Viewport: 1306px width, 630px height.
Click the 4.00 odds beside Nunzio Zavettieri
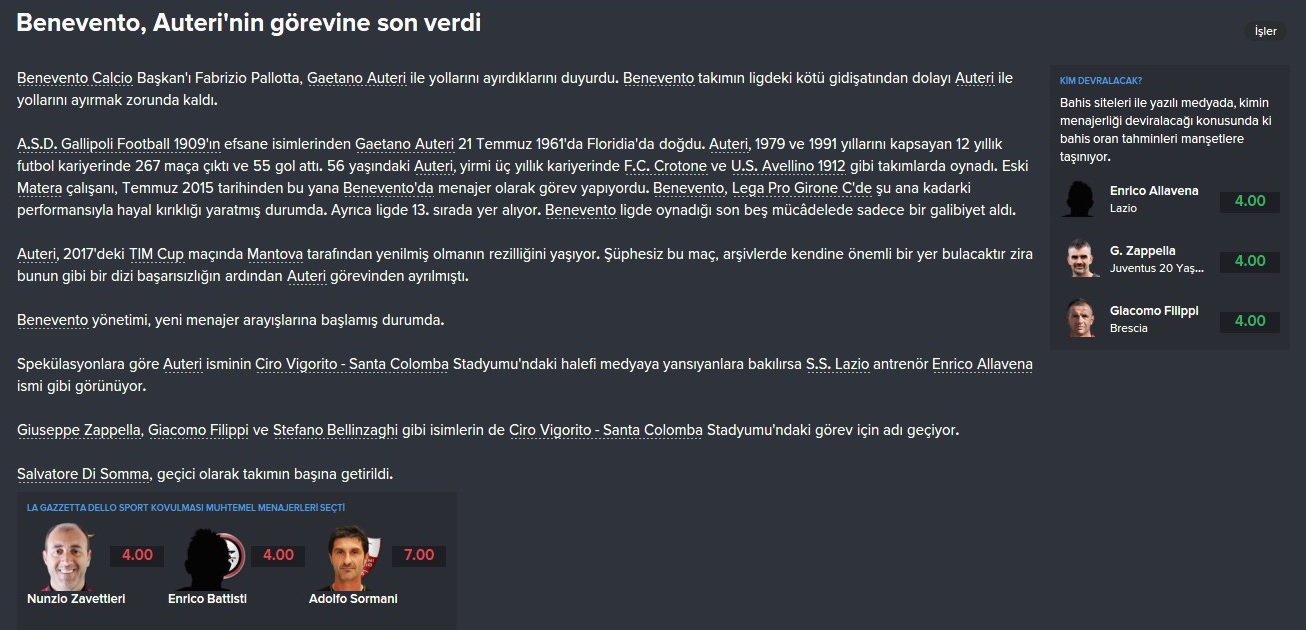tap(137, 555)
